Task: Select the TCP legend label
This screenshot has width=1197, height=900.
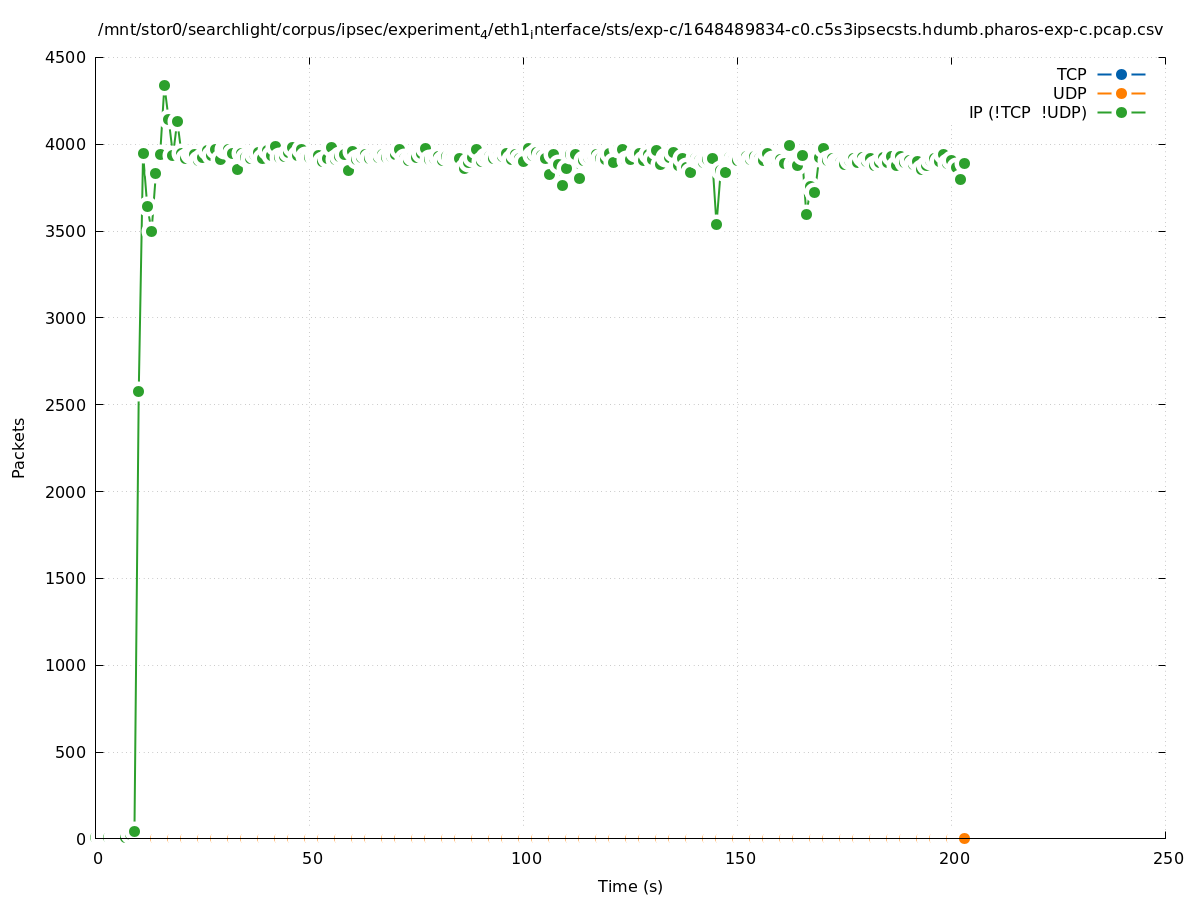Action: click(1071, 74)
